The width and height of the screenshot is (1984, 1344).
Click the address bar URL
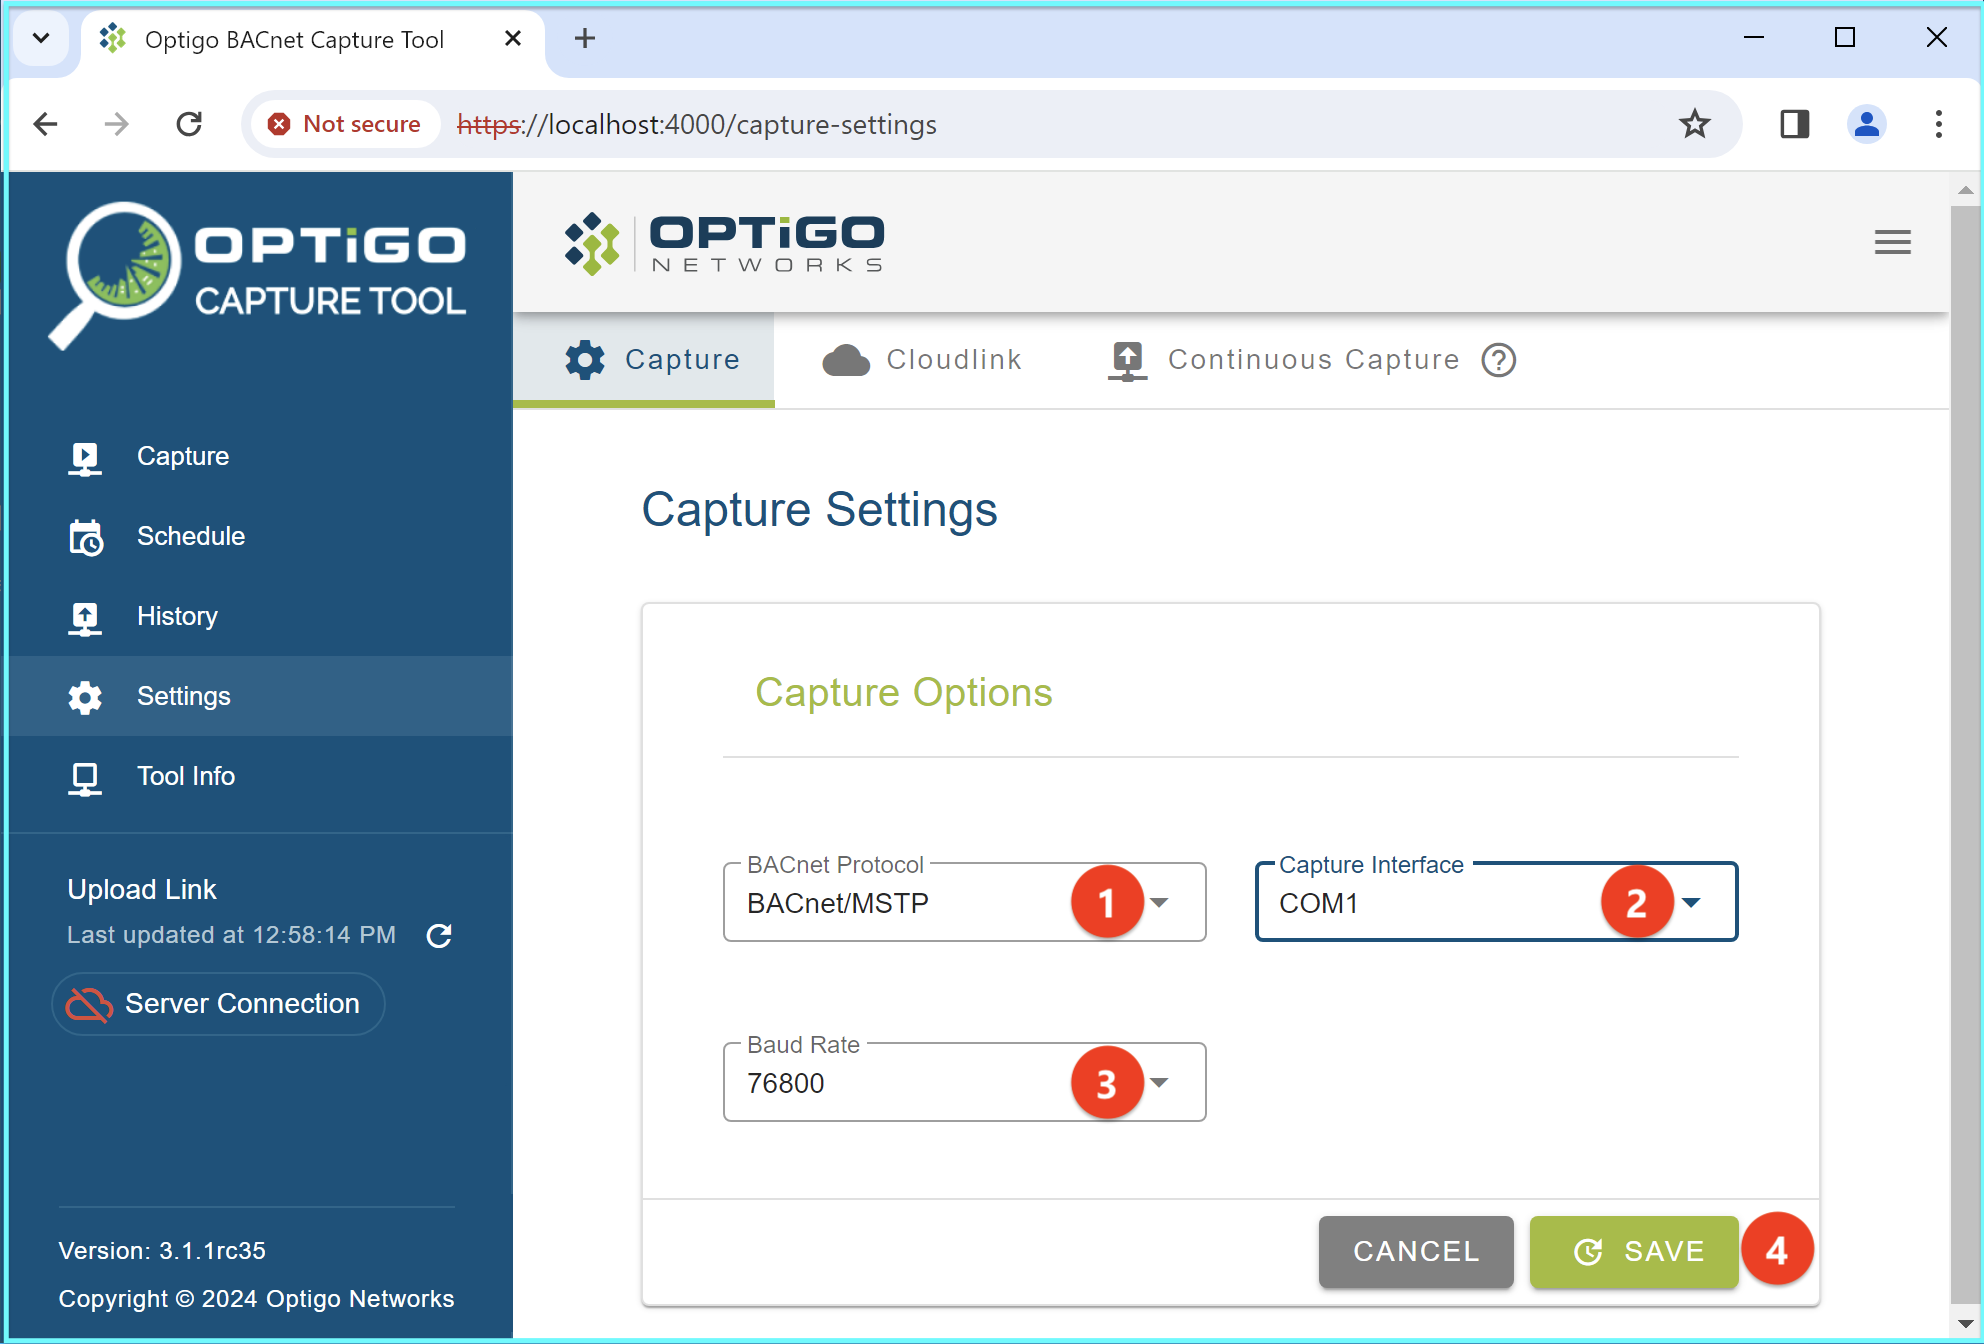[x=697, y=124]
